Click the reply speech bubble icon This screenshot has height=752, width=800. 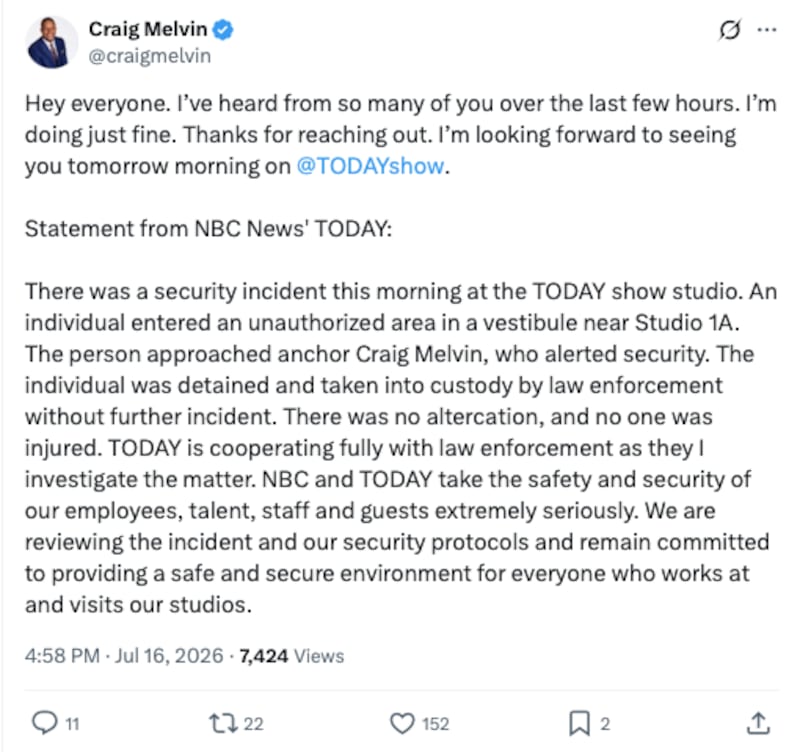tap(45, 723)
